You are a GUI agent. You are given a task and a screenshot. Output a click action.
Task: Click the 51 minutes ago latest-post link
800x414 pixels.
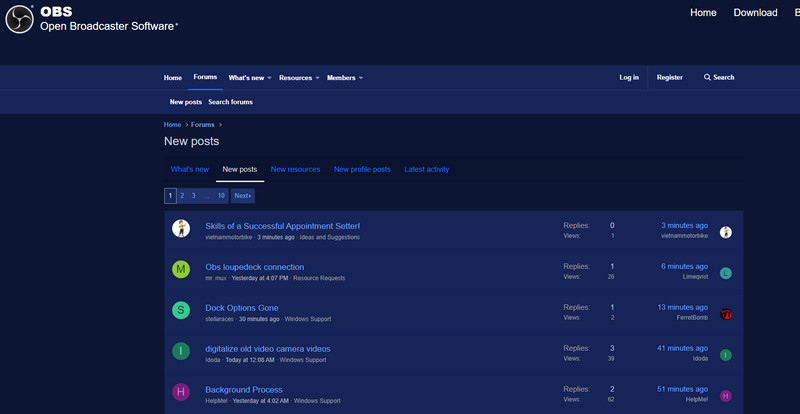pyautogui.click(x=683, y=389)
